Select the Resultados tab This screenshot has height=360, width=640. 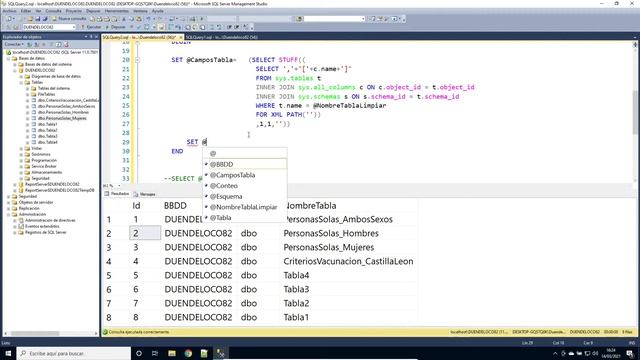point(117,194)
